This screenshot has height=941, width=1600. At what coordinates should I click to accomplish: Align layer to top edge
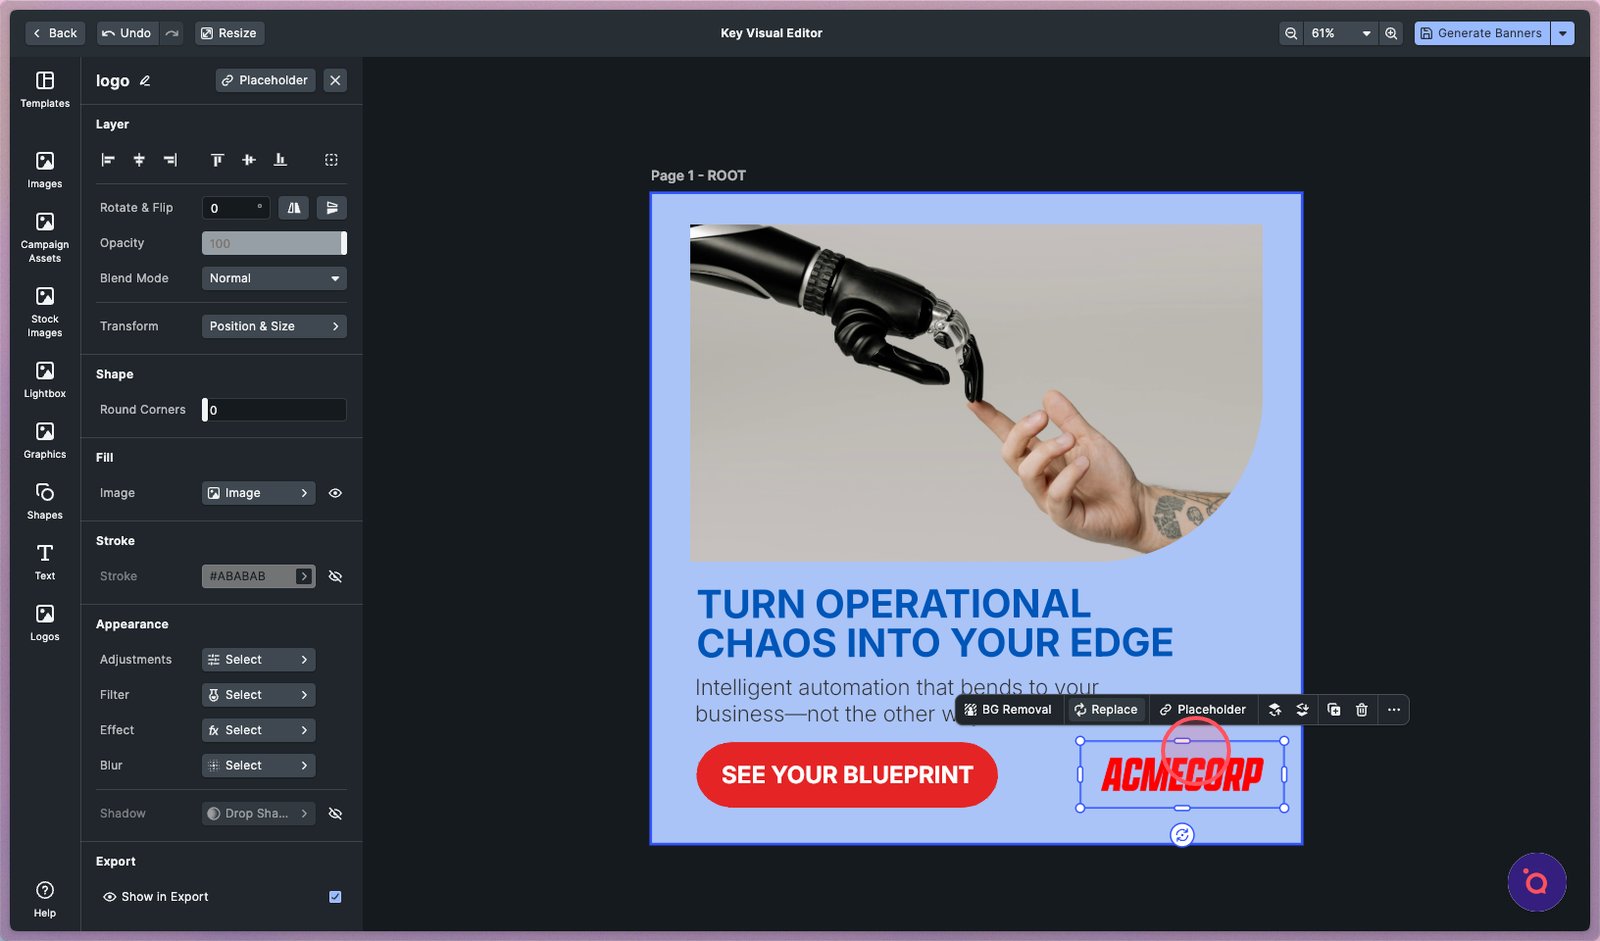click(x=217, y=160)
